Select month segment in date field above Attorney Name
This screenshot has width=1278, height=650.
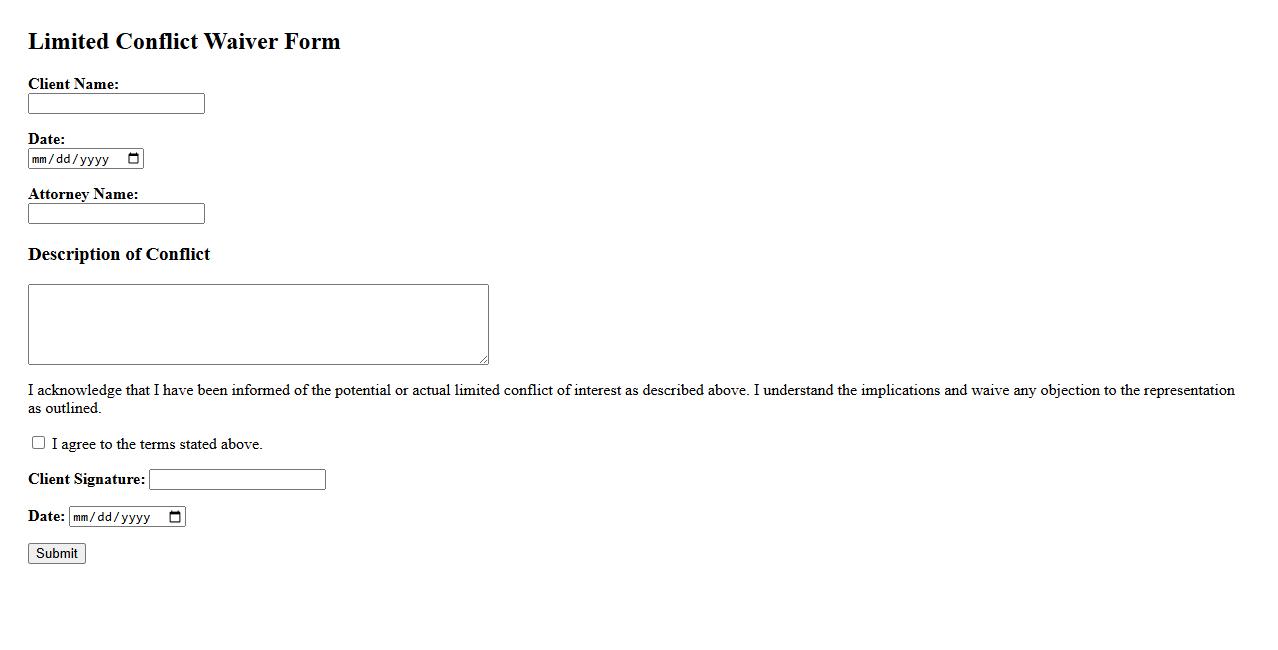click(39, 159)
